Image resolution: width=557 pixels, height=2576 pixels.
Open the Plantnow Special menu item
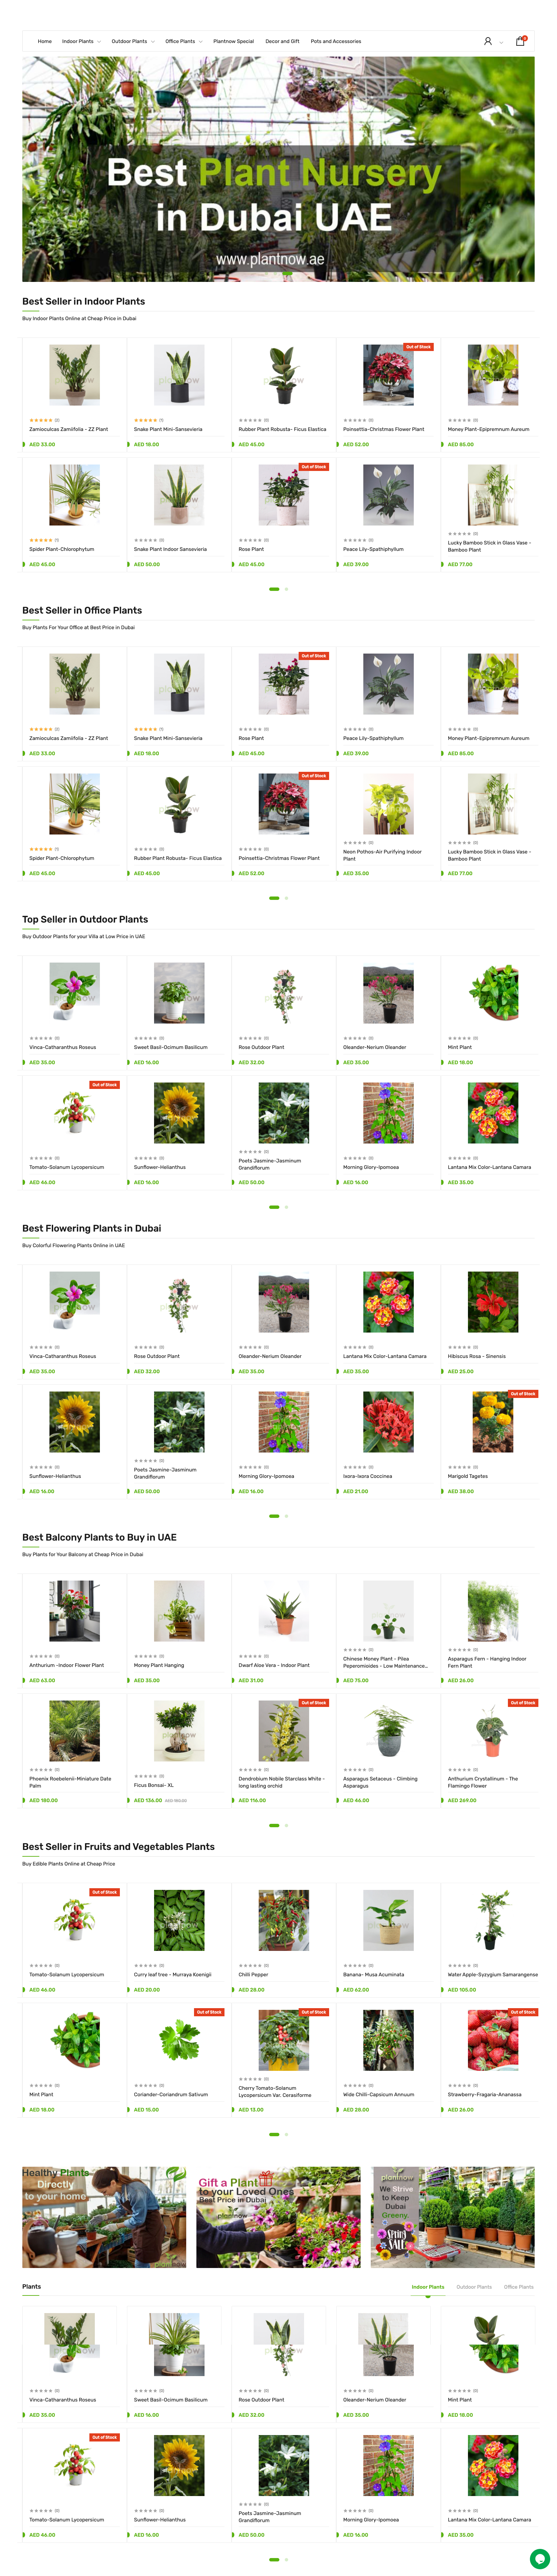point(233,41)
